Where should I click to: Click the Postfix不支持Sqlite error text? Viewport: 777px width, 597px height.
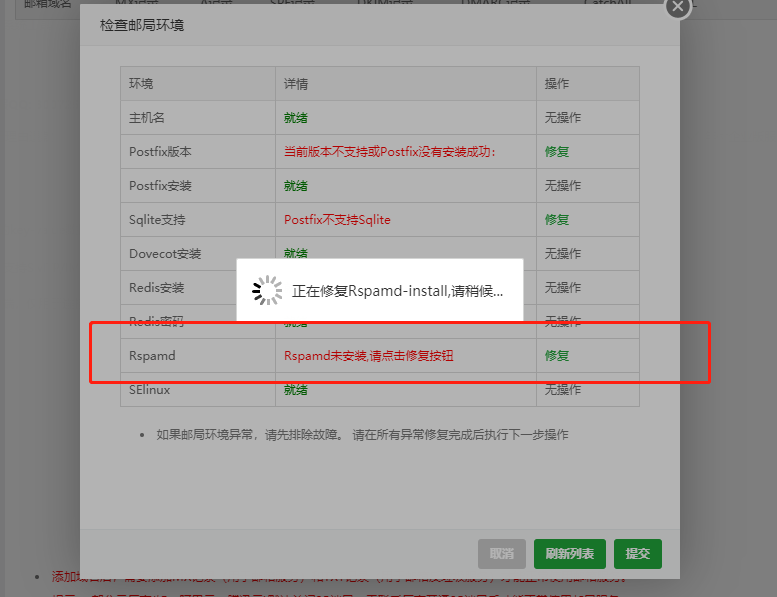point(337,219)
